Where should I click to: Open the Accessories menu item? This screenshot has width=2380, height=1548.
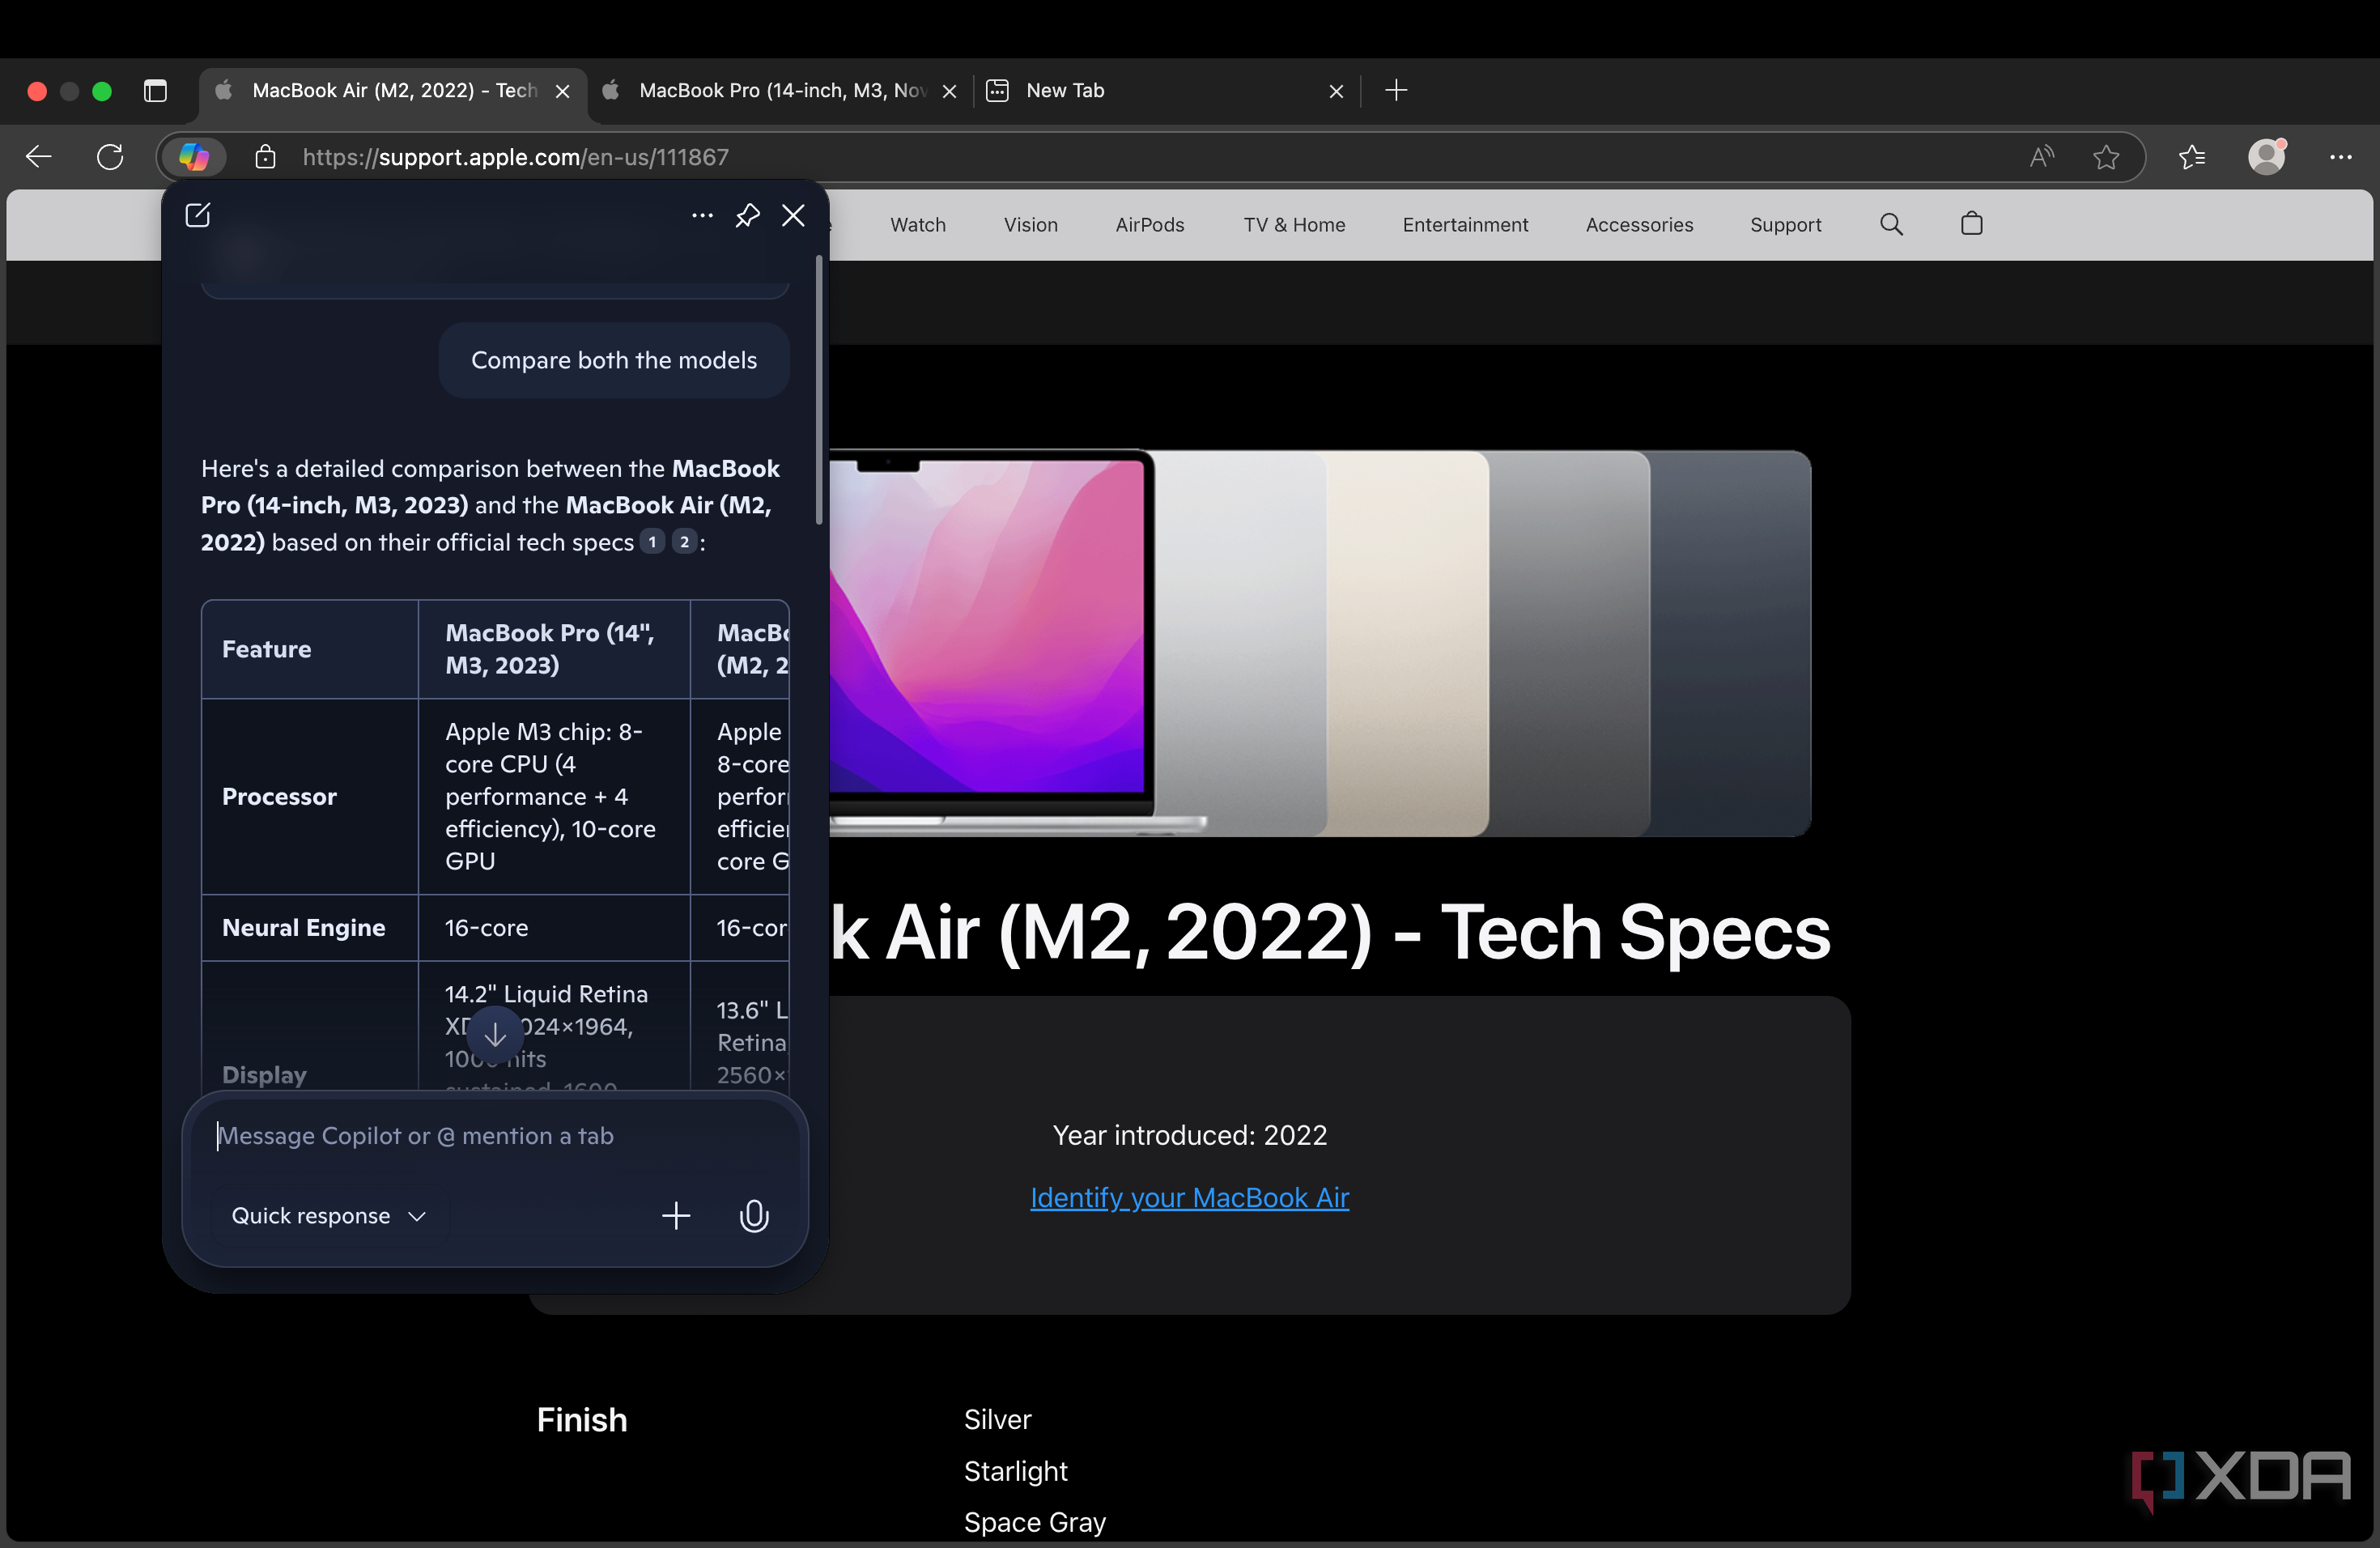pyautogui.click(x=1639, y=225)
